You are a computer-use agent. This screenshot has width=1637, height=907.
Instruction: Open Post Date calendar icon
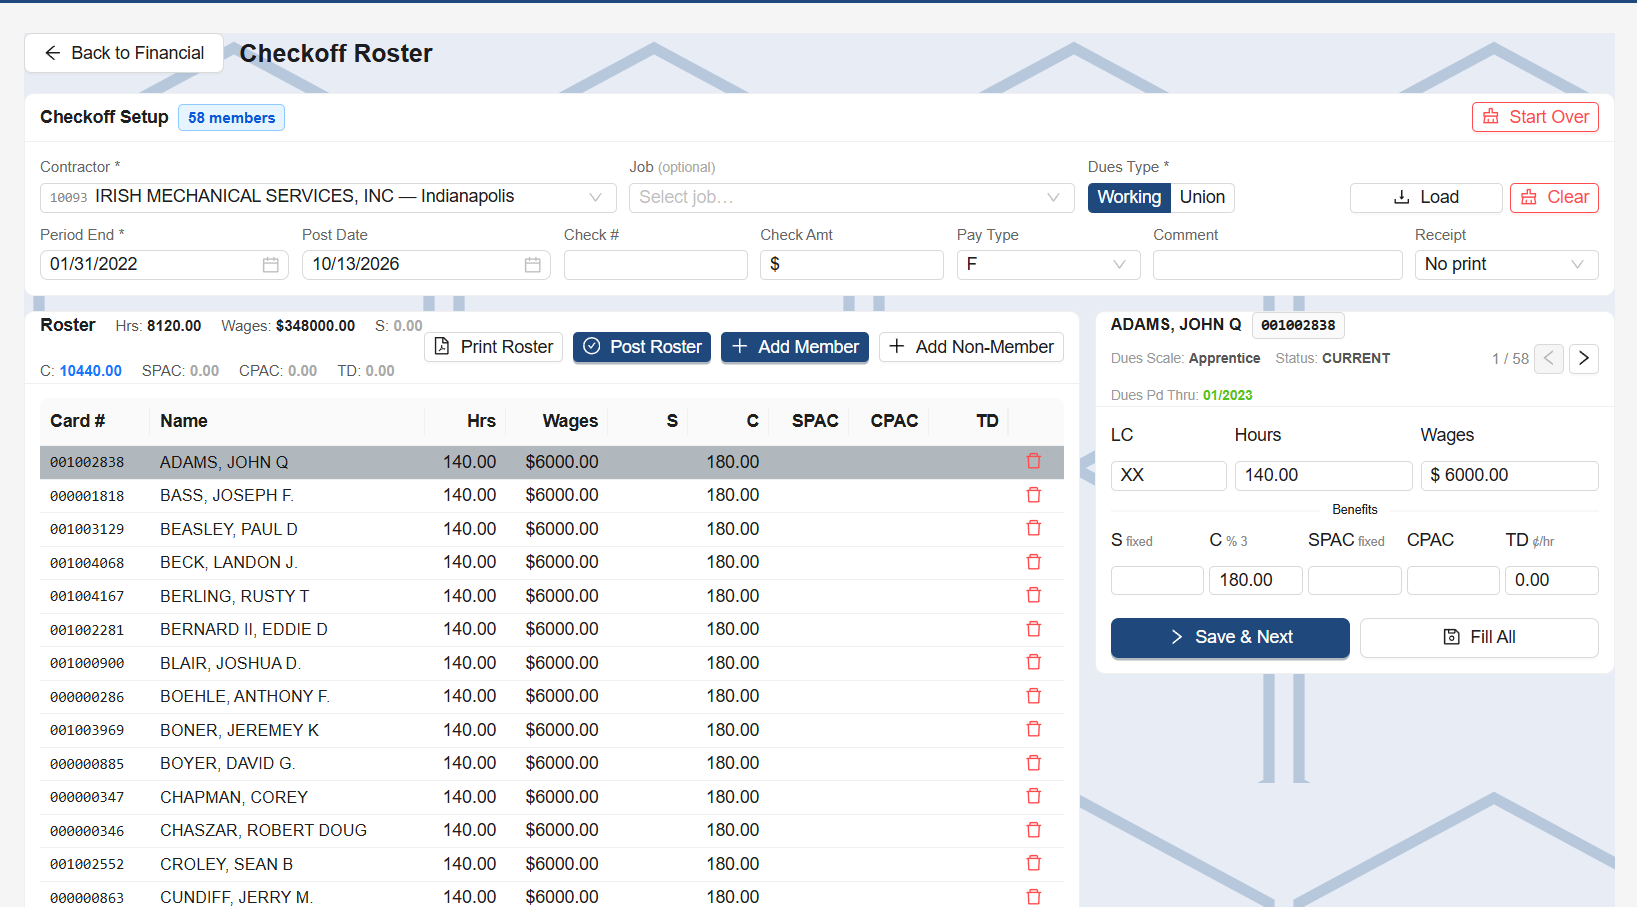(532, 265)
